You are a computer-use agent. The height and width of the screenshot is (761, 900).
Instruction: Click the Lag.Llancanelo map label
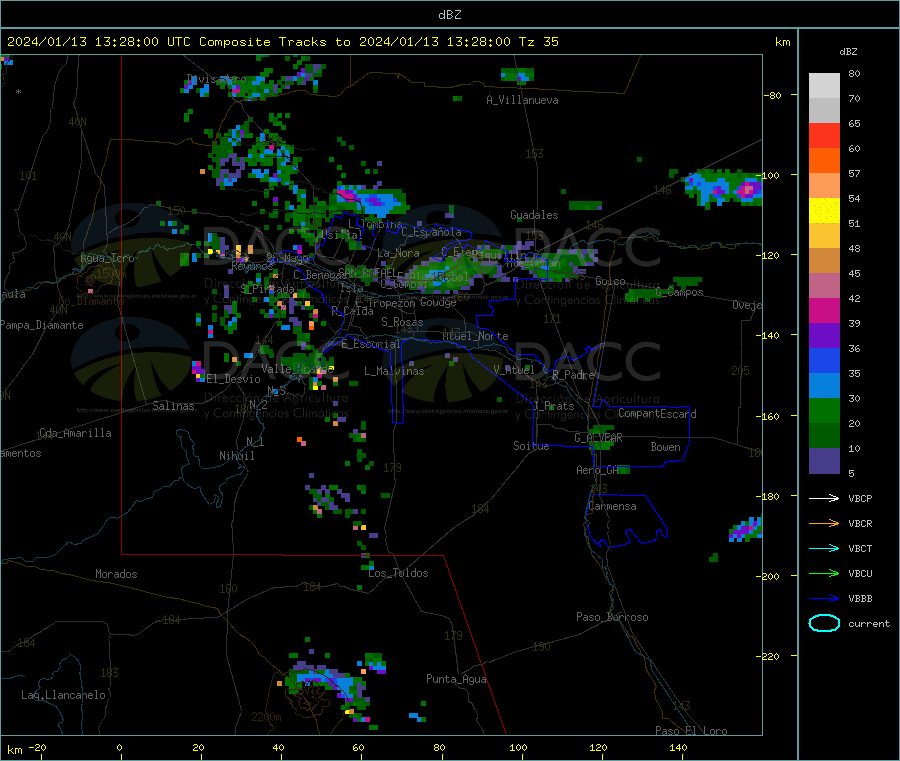(x=63, y=695)
